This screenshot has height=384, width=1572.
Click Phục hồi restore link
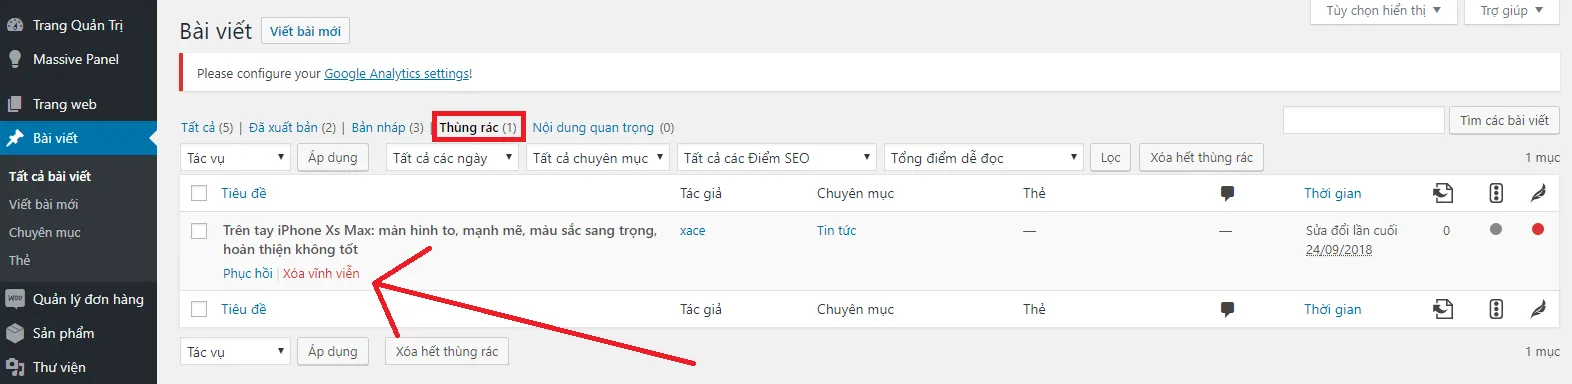click(248, 273)
